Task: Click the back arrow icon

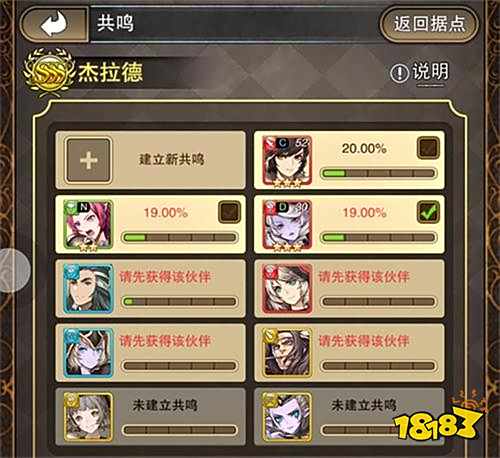Action: tap(54, 24)
